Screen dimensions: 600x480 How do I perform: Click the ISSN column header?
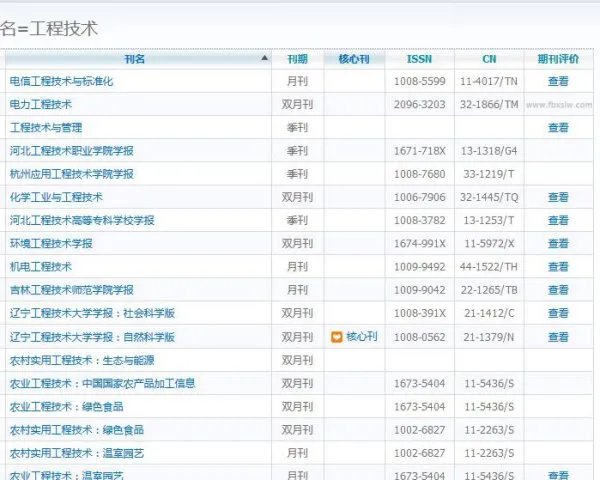coord(419,59)
